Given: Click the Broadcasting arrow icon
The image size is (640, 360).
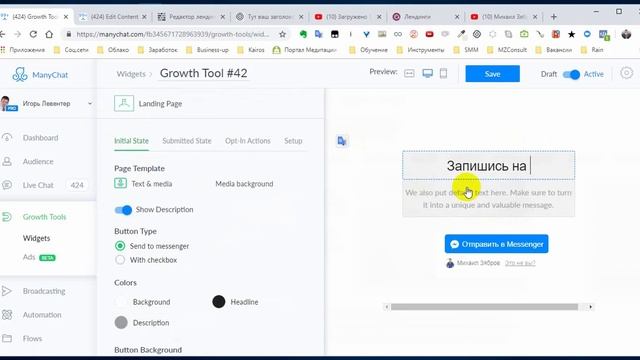Looking at the screenshot, I should coord(7,291).
